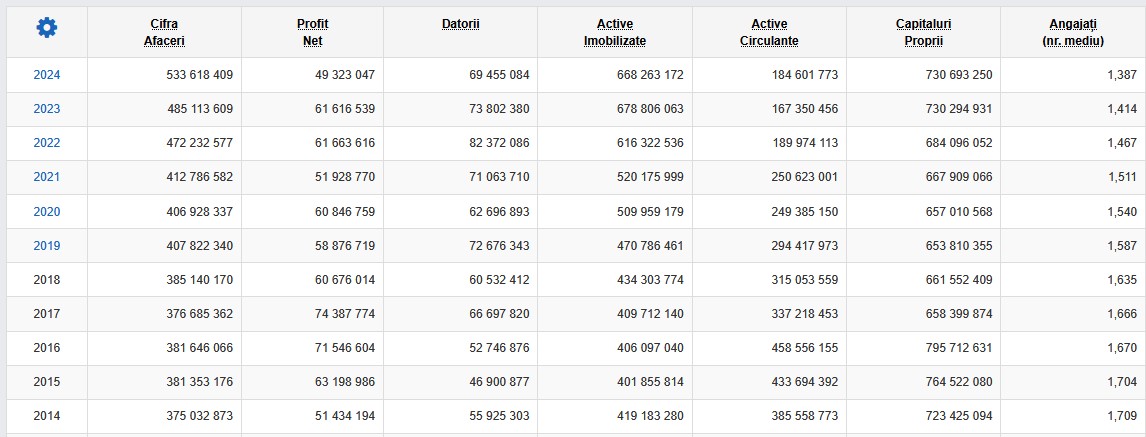Open the 2020 year link
The image size is (1146, 437).
tap(47, 211)
